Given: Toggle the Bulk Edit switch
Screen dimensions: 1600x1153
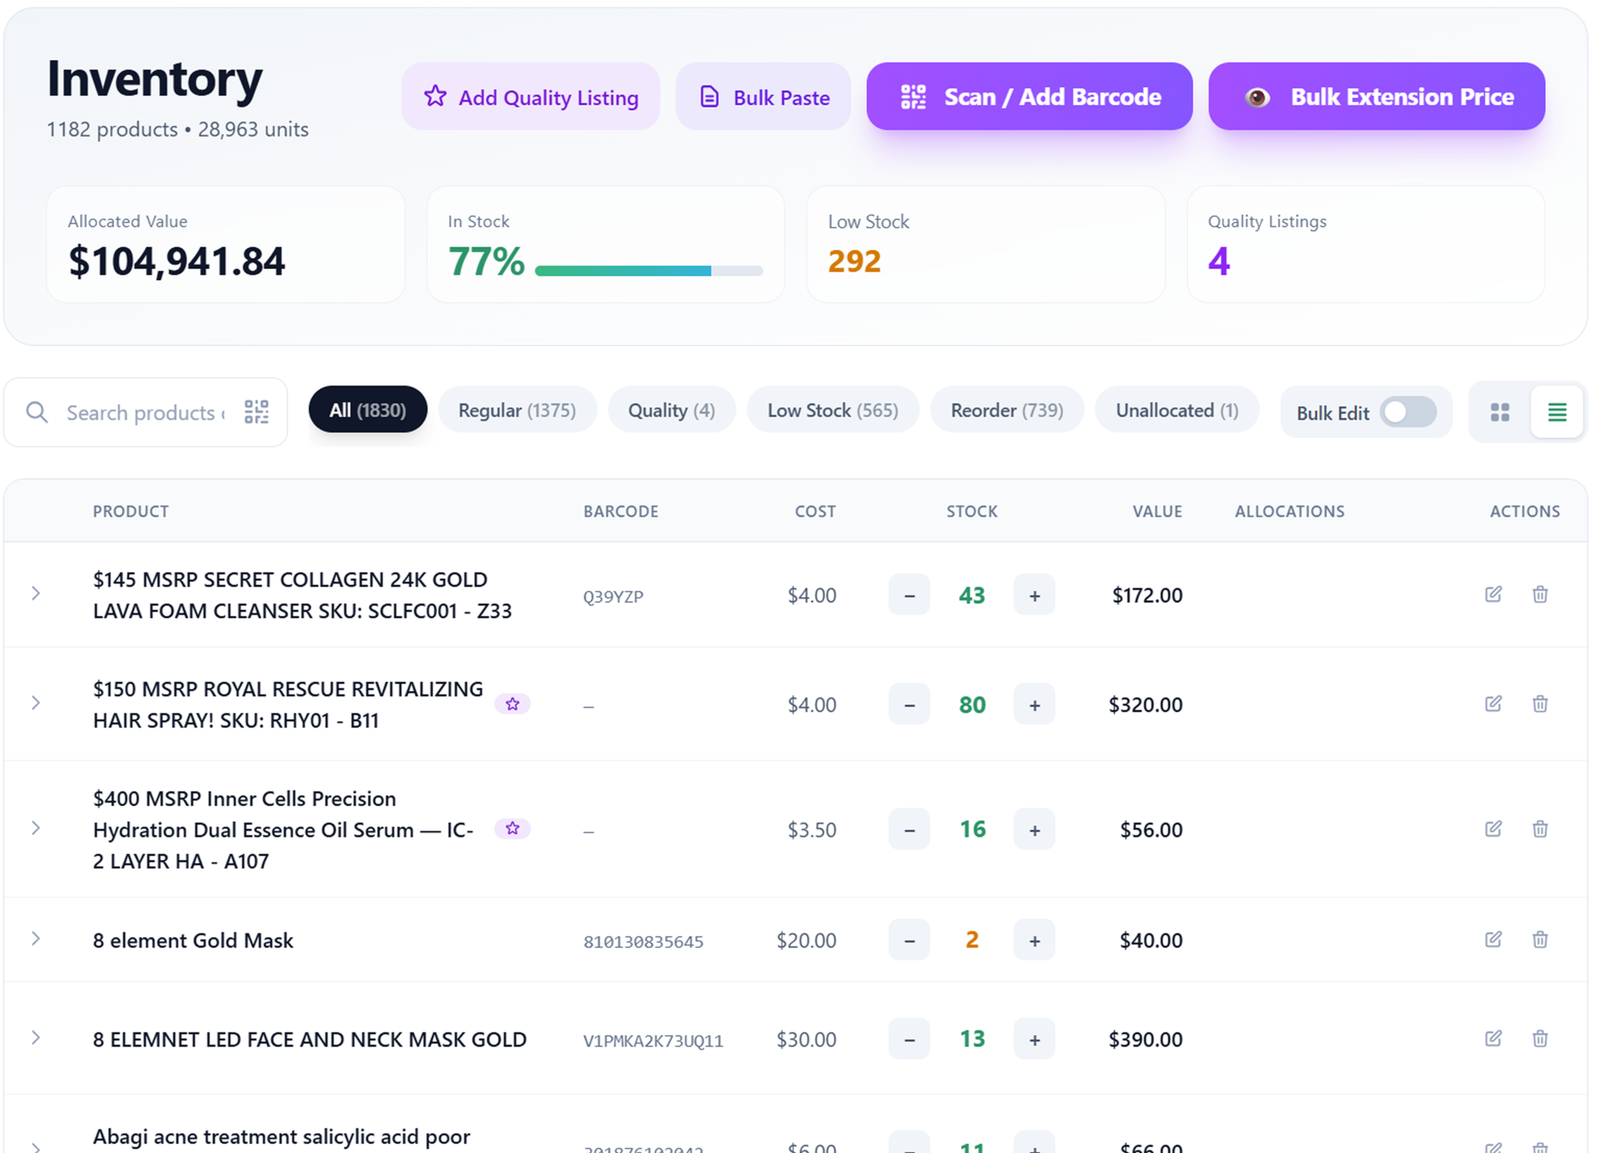Looking at the screenshot, I should pos(1408,412).
